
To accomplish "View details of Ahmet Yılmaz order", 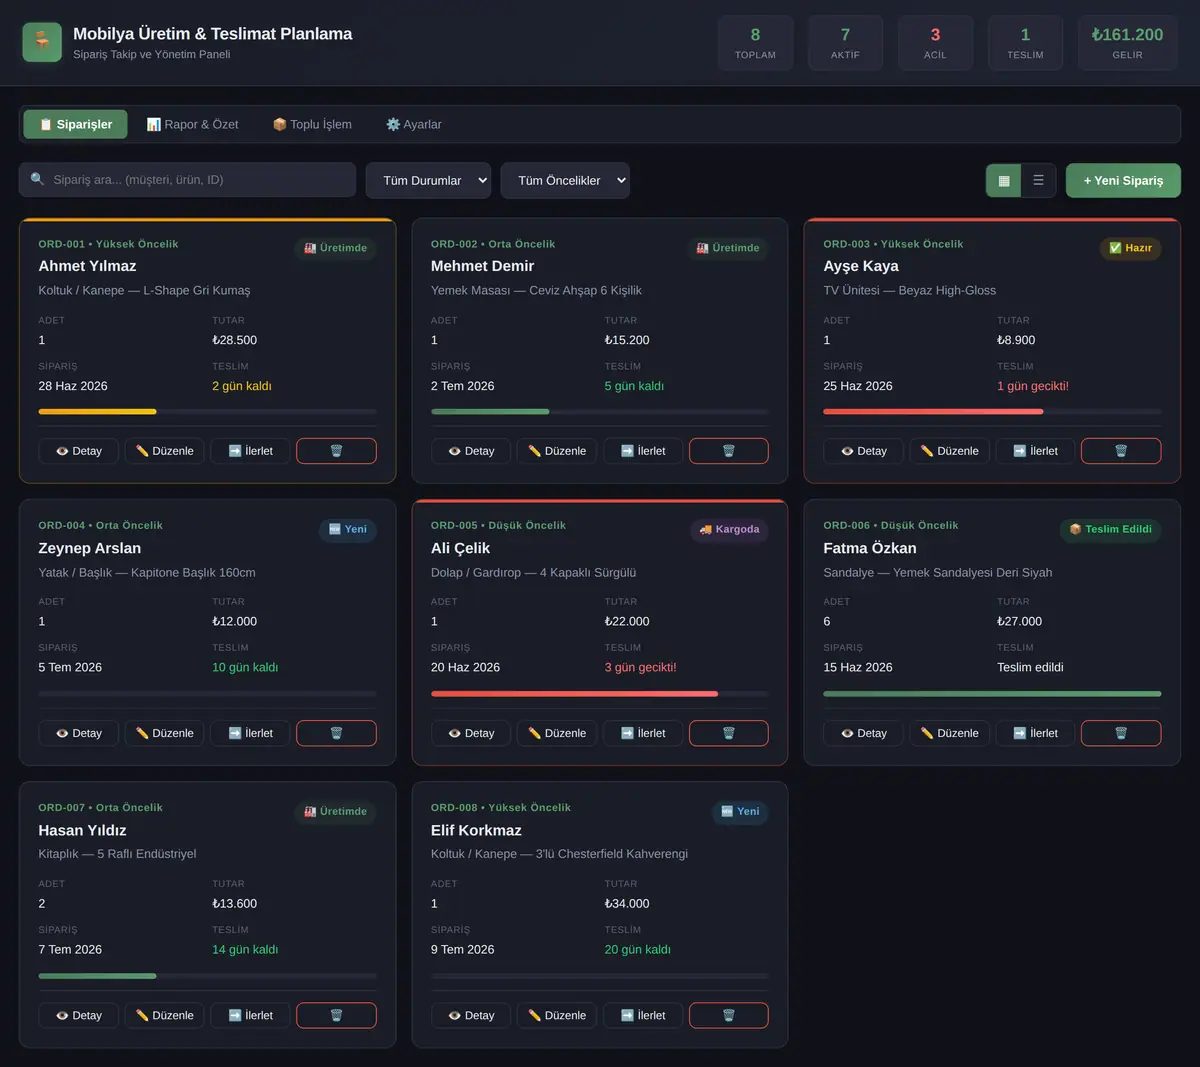I will tap(79, 451).
